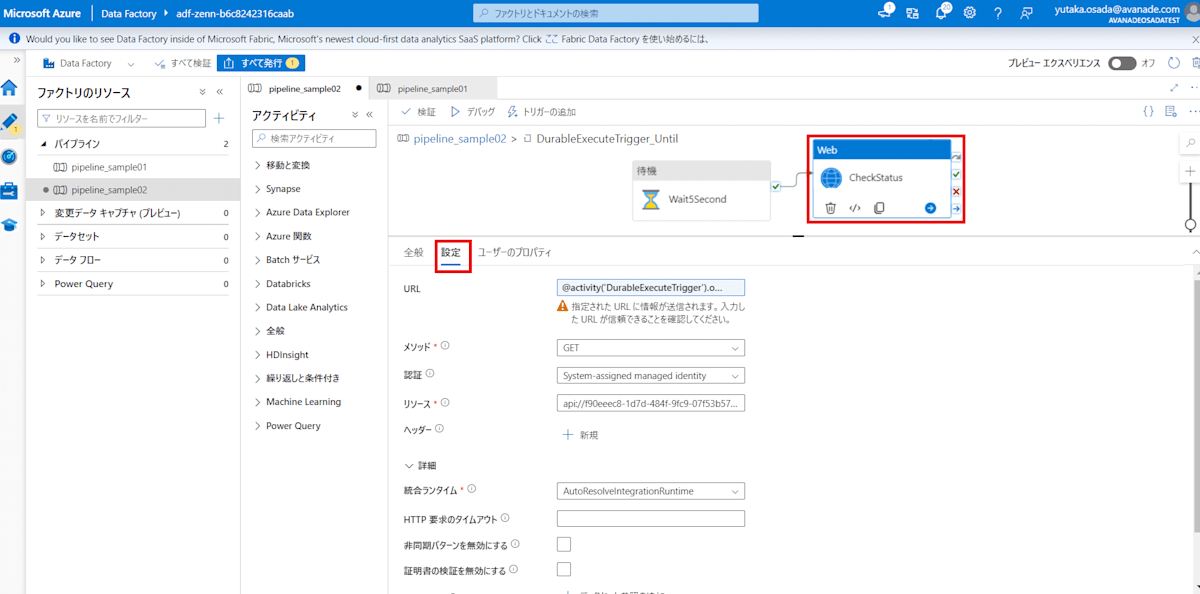The height and width of the screenshot is (594, 1200).
Task: Select the pipeline_sample02 editor tab
Action: point(305,88)
